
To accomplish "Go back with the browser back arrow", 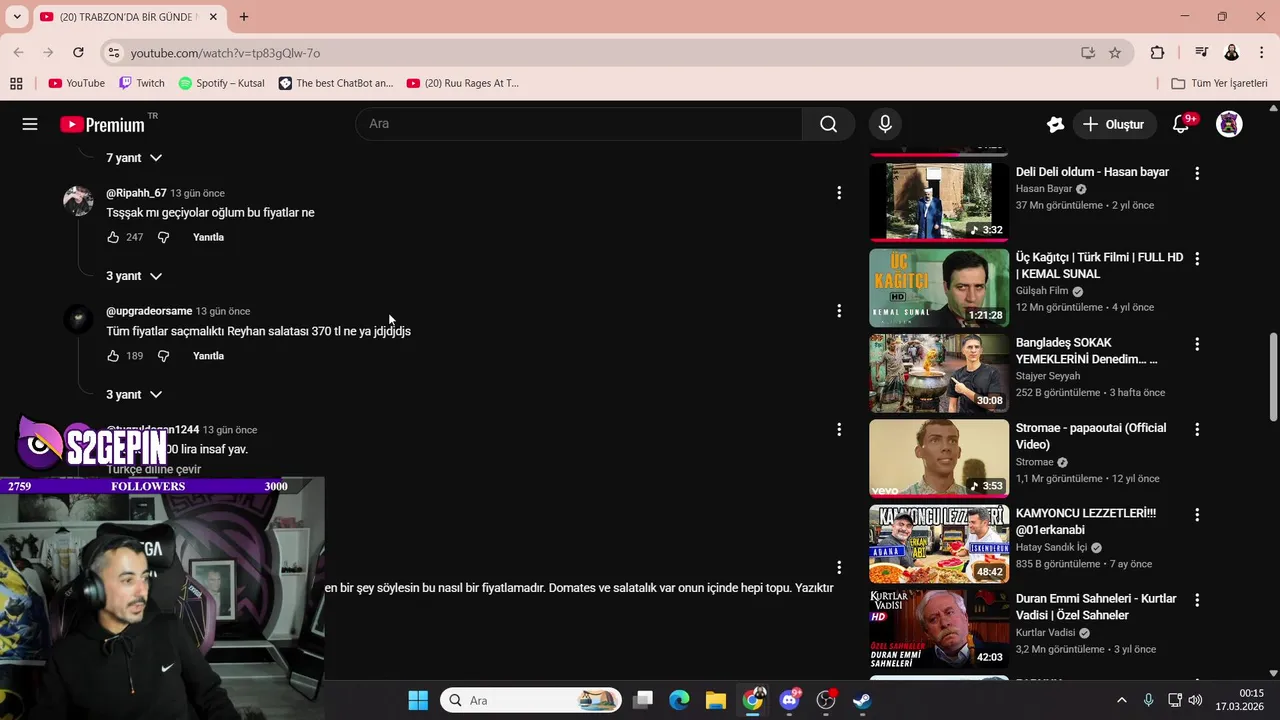I will (x=18, y=53).
